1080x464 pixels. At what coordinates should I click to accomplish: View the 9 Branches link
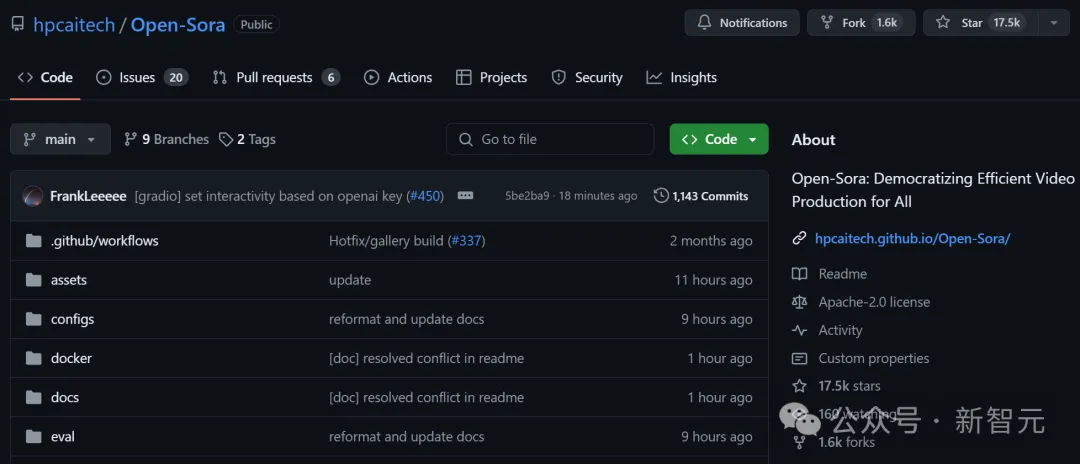tap(166, 139)
